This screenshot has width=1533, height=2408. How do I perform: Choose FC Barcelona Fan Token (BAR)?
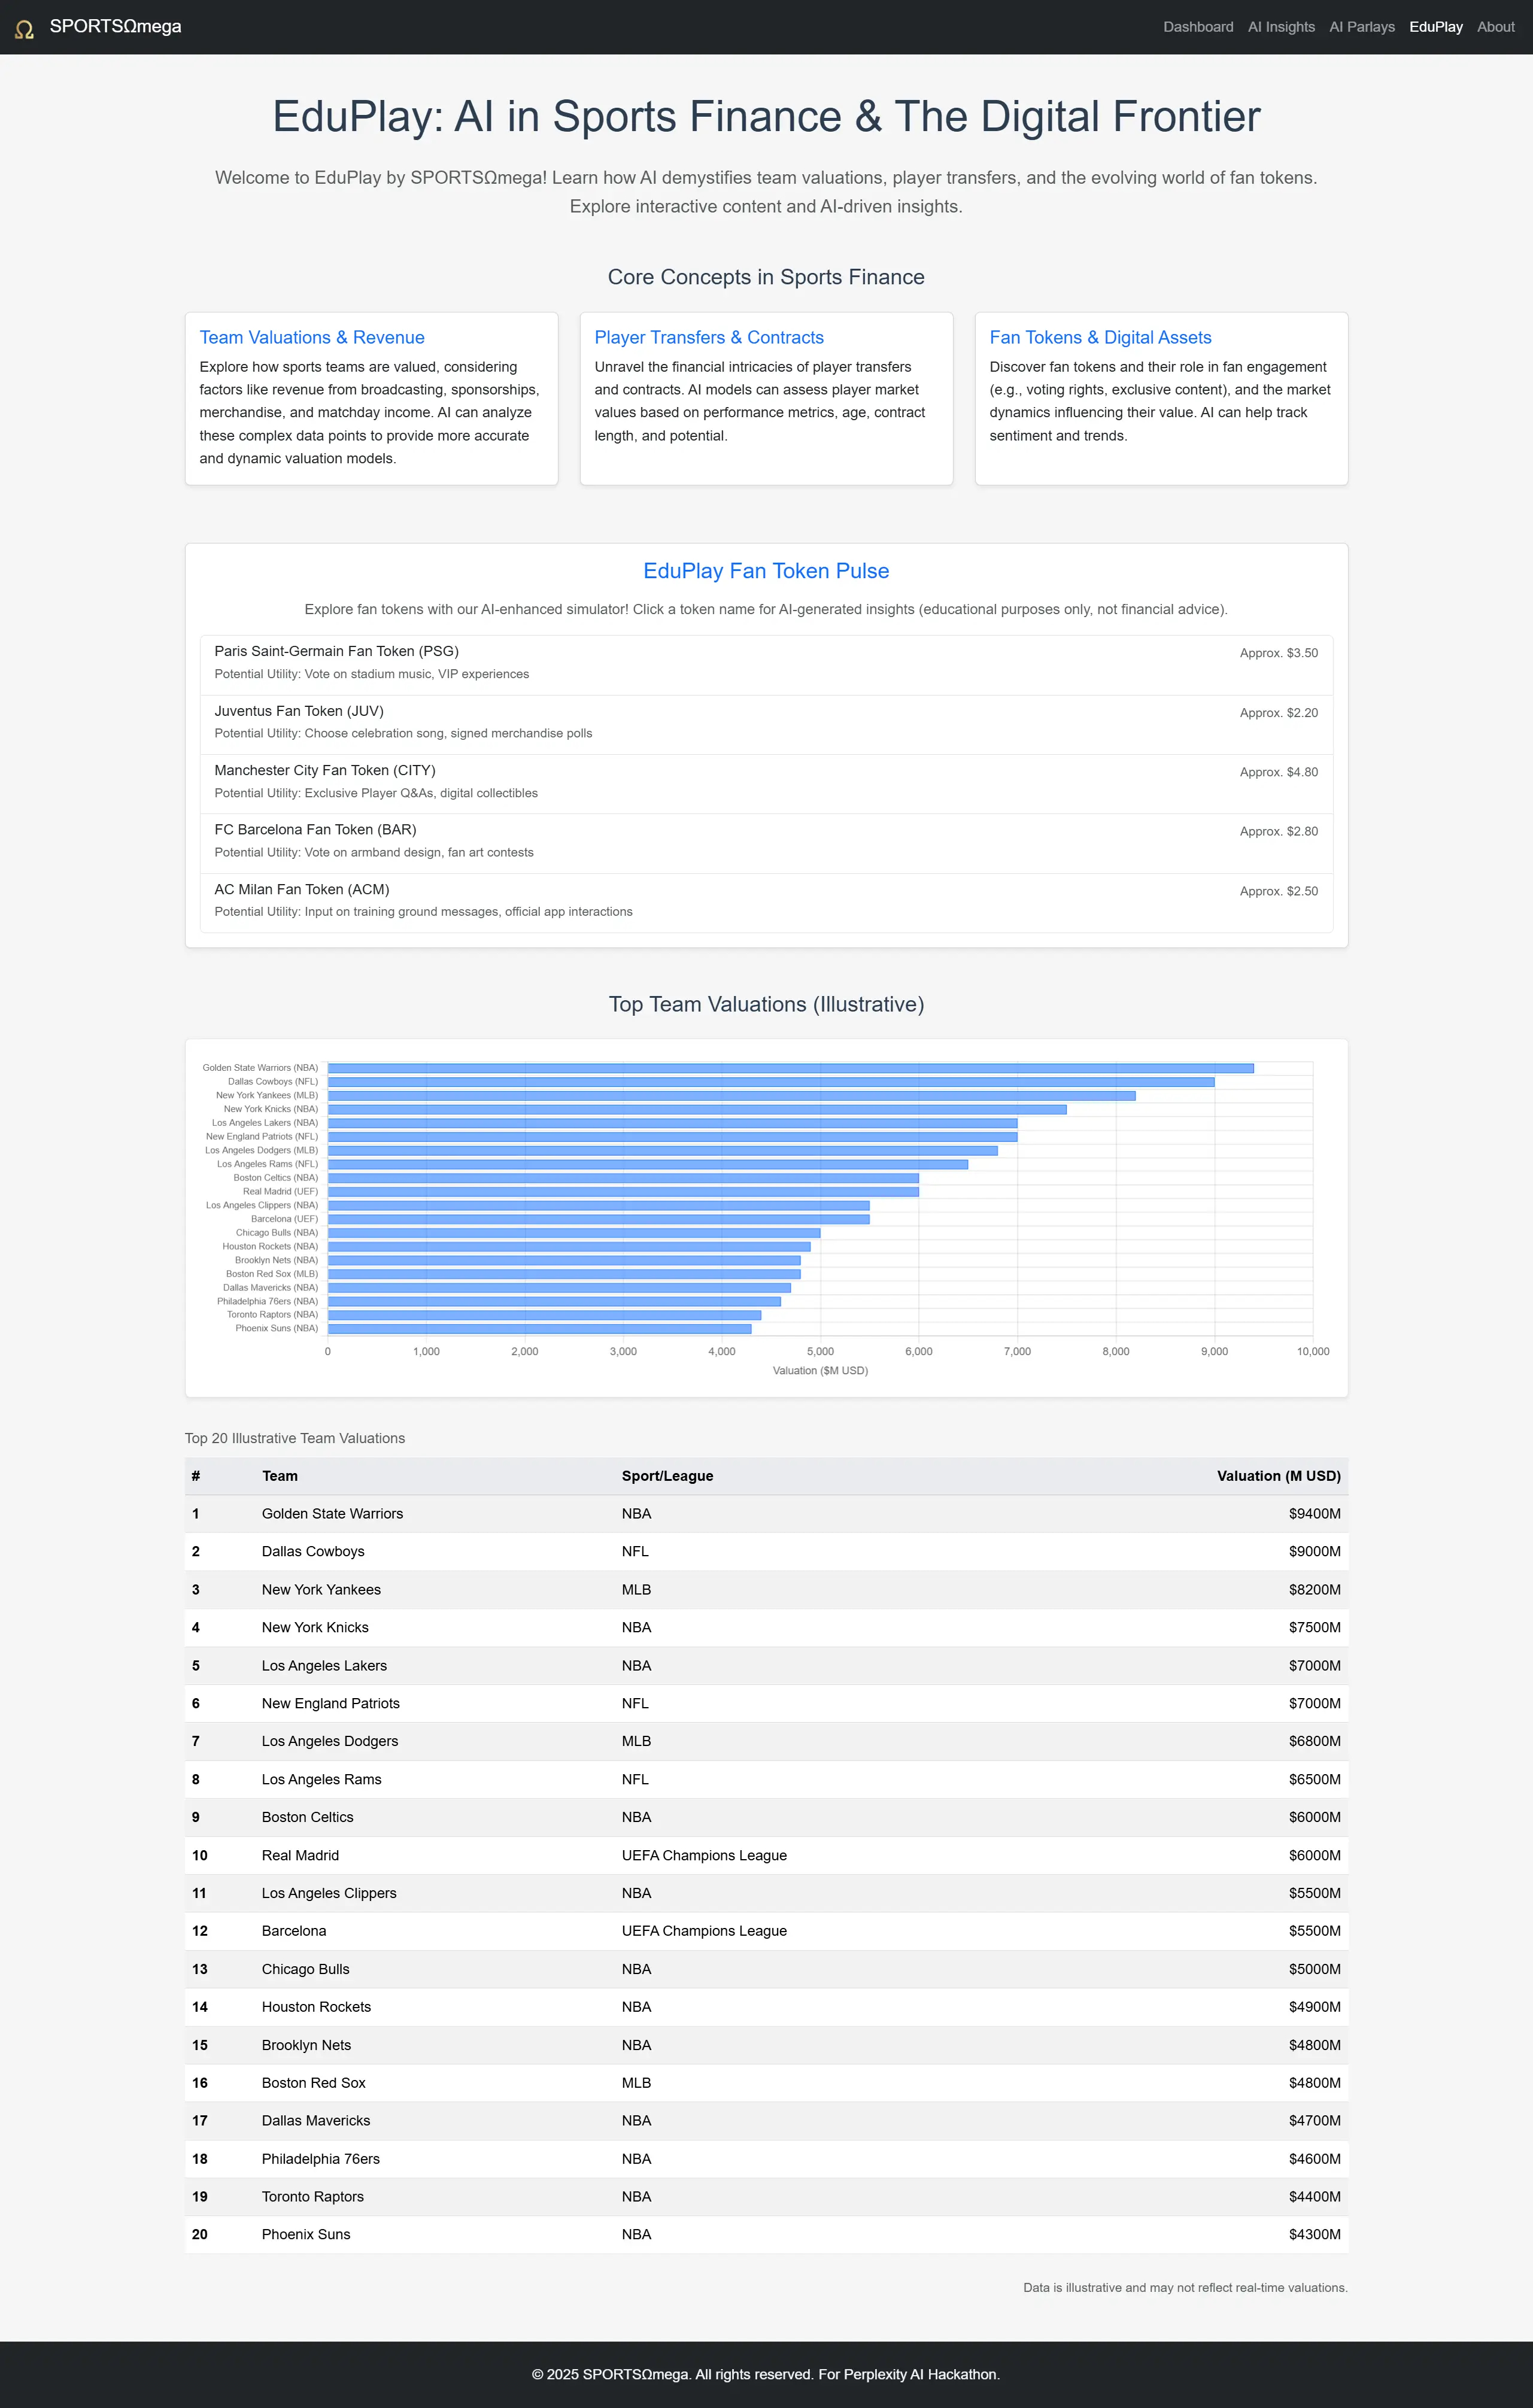tap(315, 830)
